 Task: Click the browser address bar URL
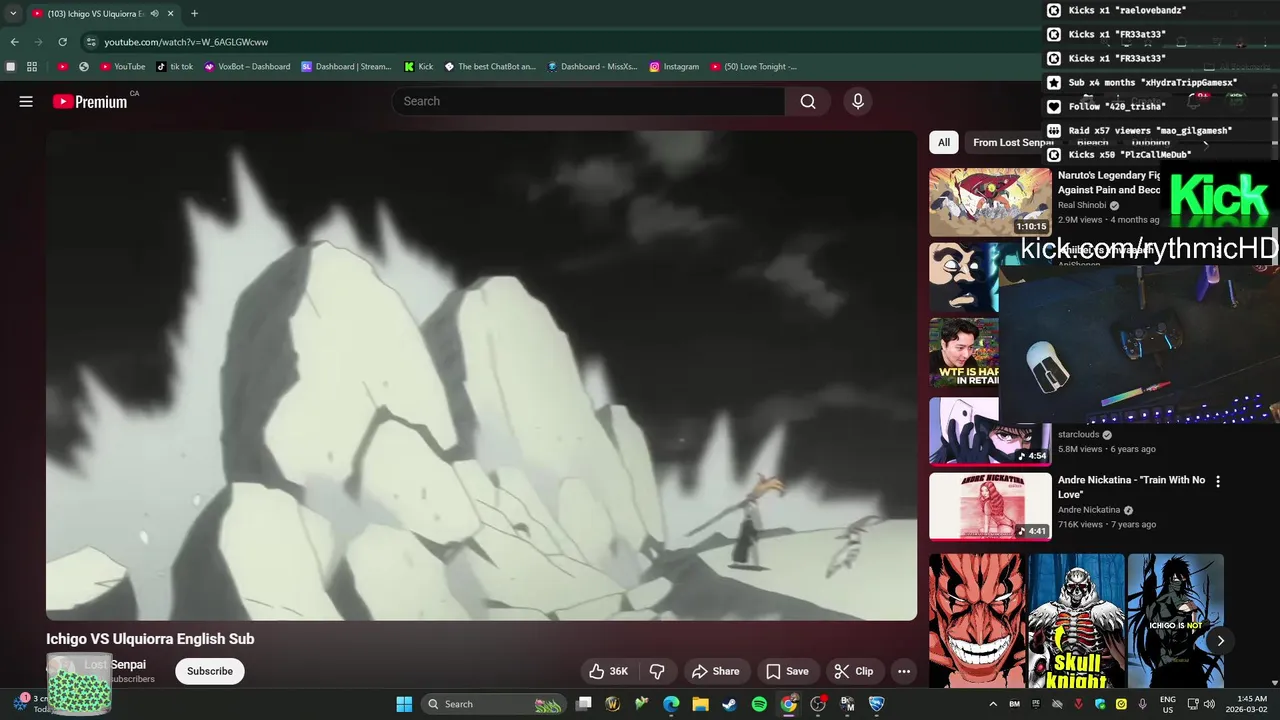pyautogui.click(x=186, y=42)
